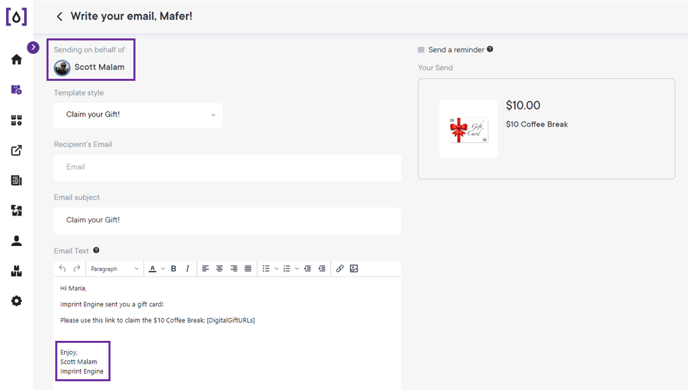Center align the email text
688x390 pixels.
click(x=219, y=268)
